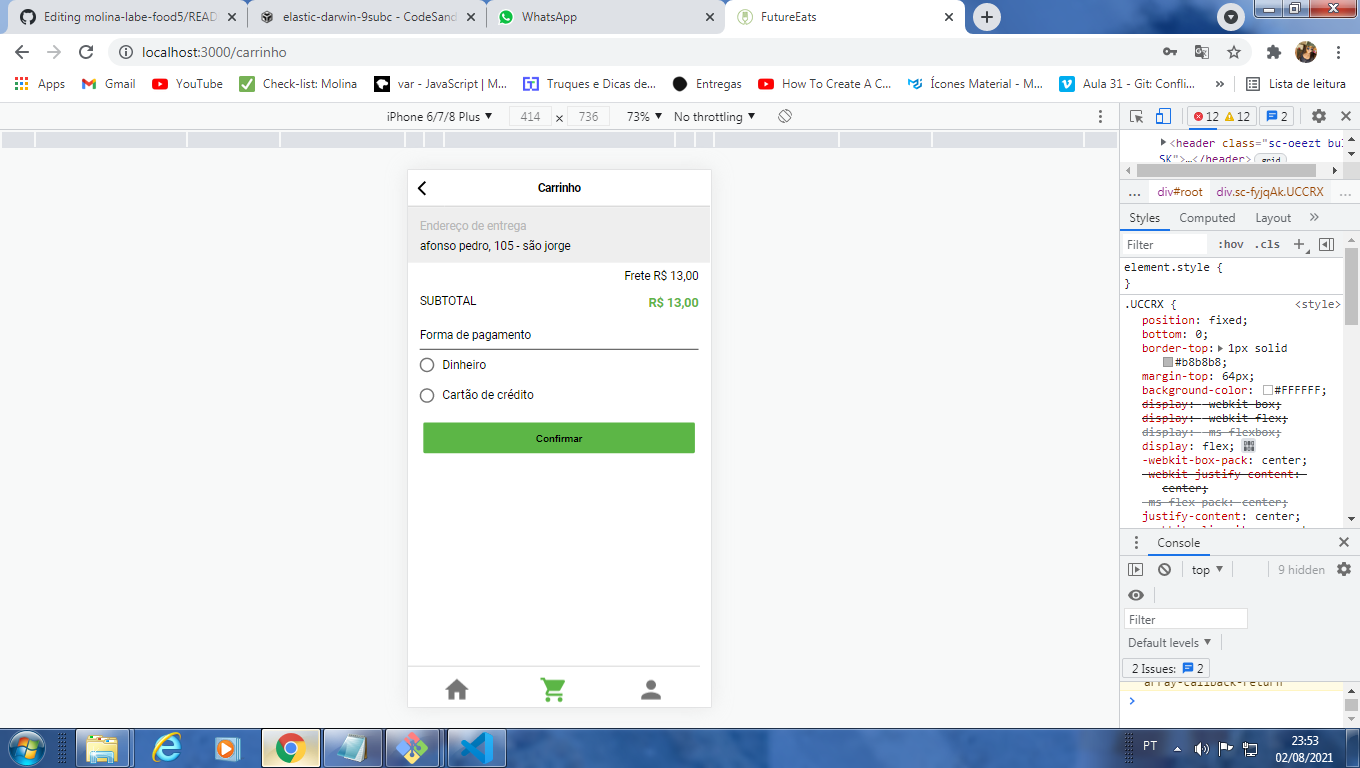The width and height of the screenshot is (1360, 768).
Task: Toggle the :hov pseudo-class pane in Styles
Action: tap(1229, 243)
